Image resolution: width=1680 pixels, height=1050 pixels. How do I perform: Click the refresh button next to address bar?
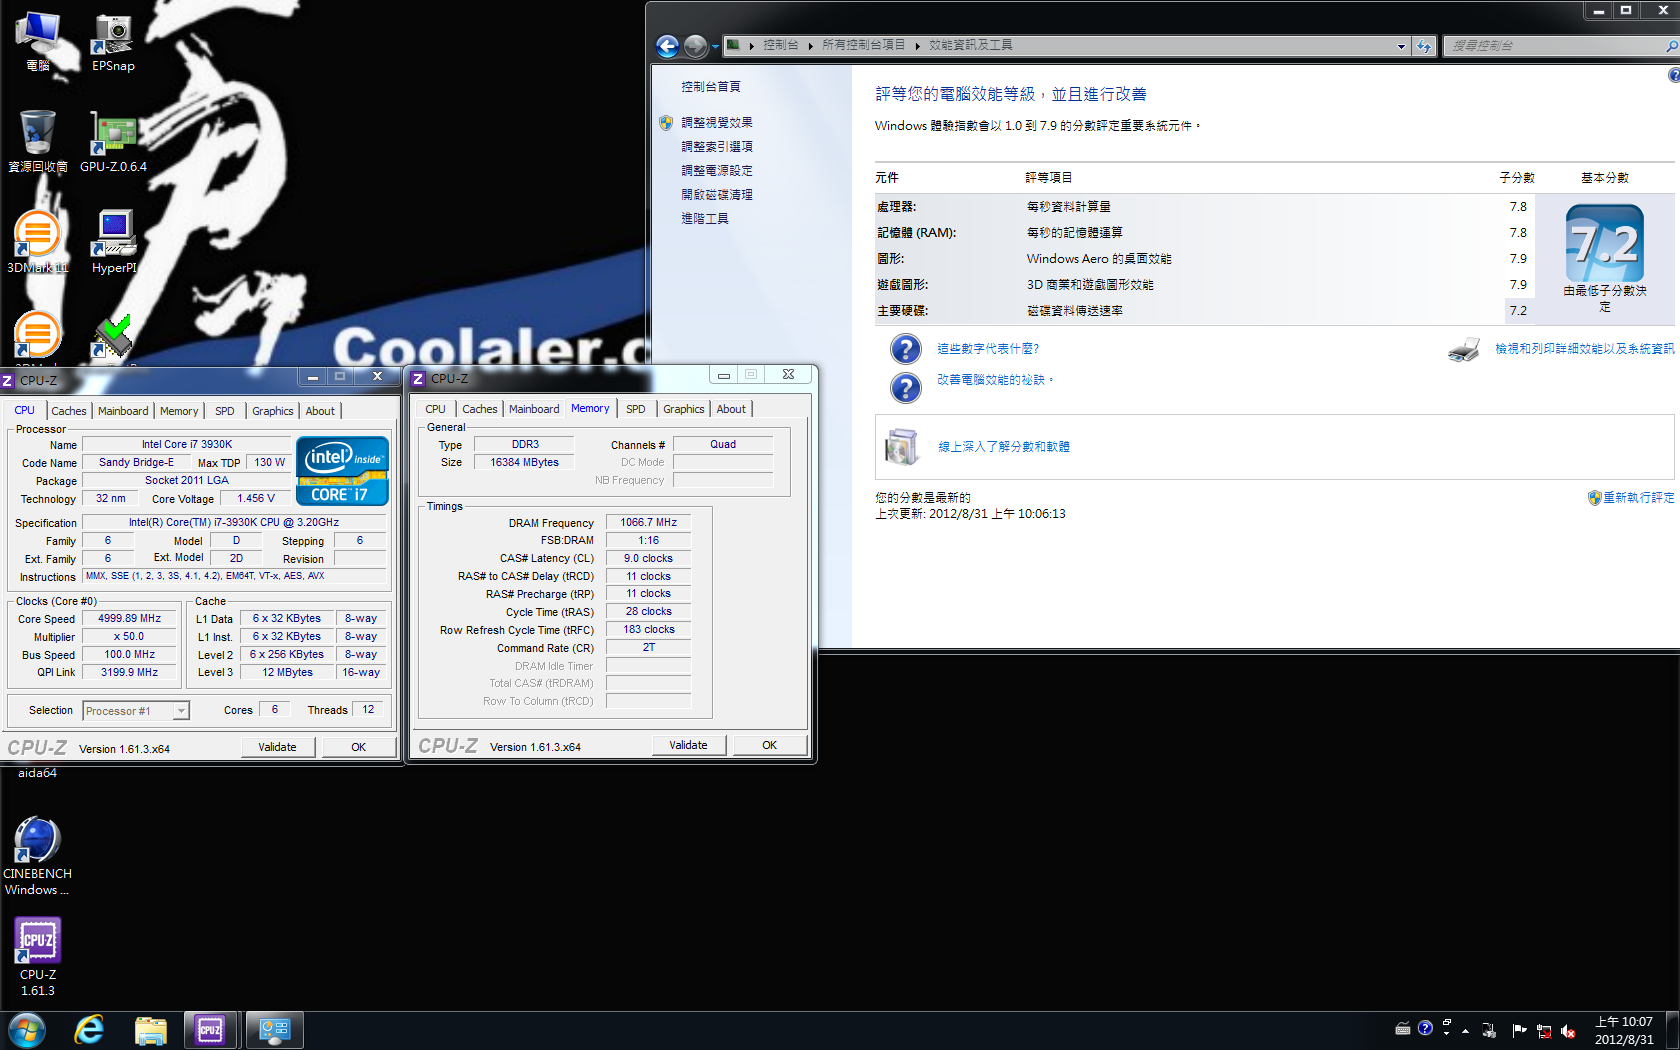click(x=1424, y=46)
